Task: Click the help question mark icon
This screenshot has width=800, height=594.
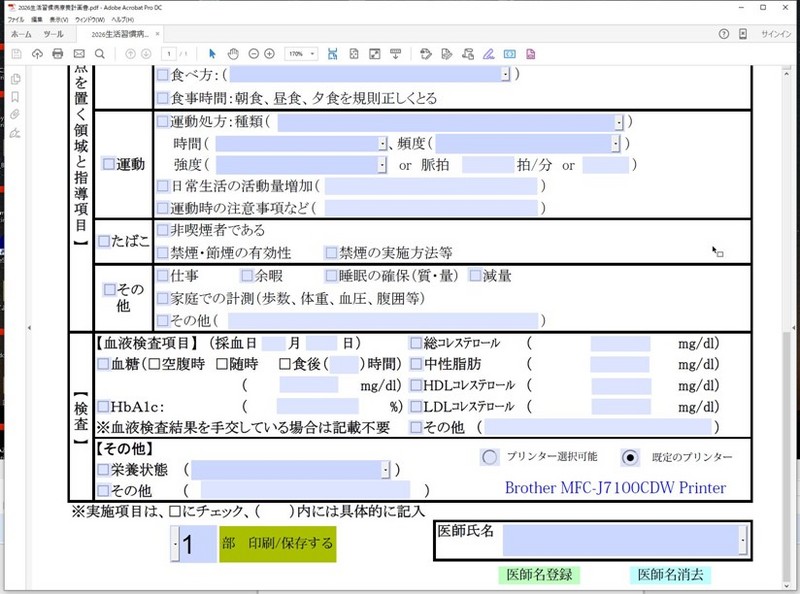Action: [723, 34]
